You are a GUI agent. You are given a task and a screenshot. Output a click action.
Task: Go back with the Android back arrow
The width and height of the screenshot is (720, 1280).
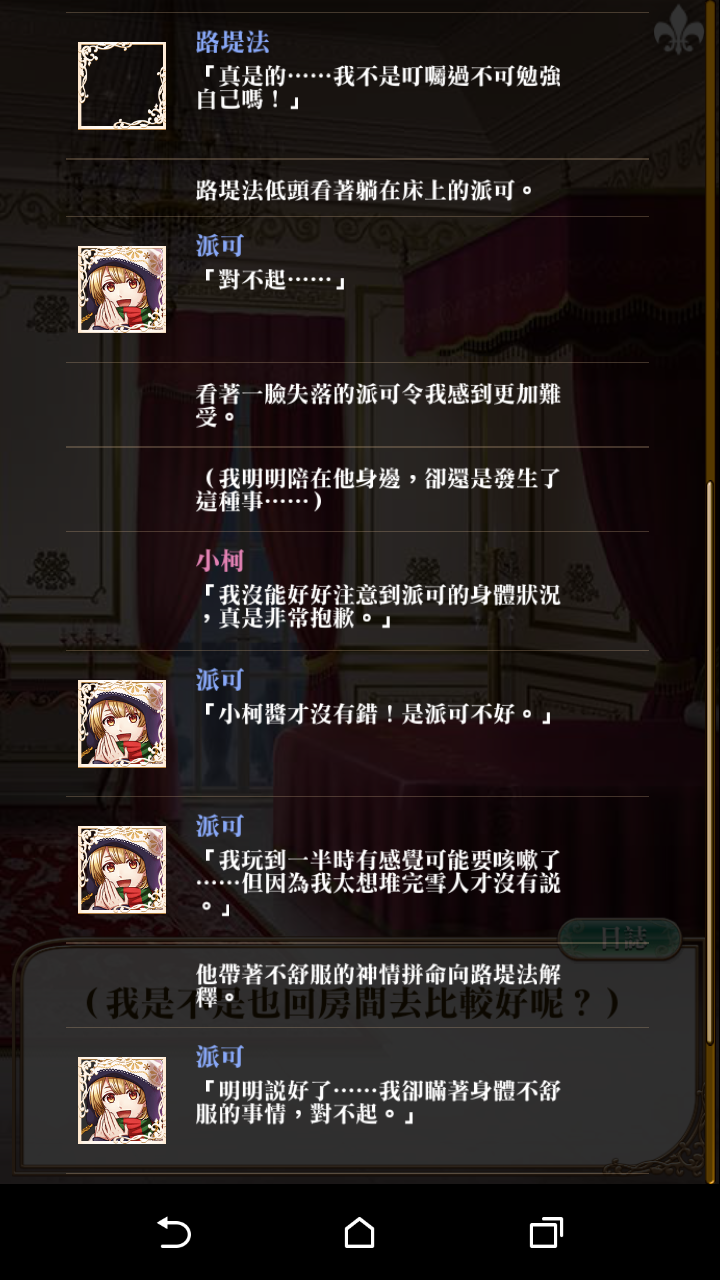coord(174,1232)
